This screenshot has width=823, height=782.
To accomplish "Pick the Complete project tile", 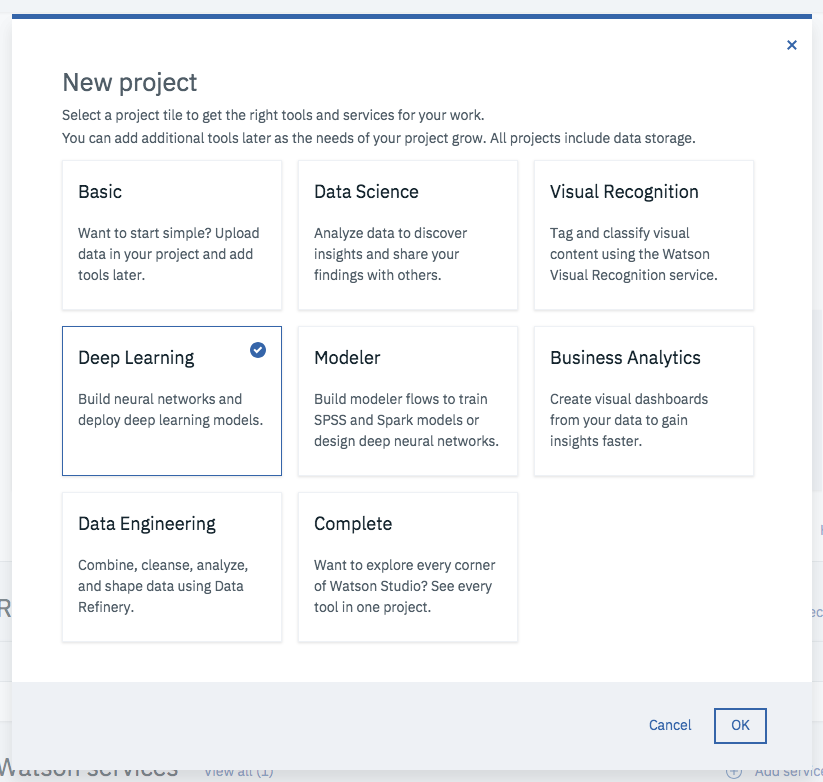I will 408,567.
